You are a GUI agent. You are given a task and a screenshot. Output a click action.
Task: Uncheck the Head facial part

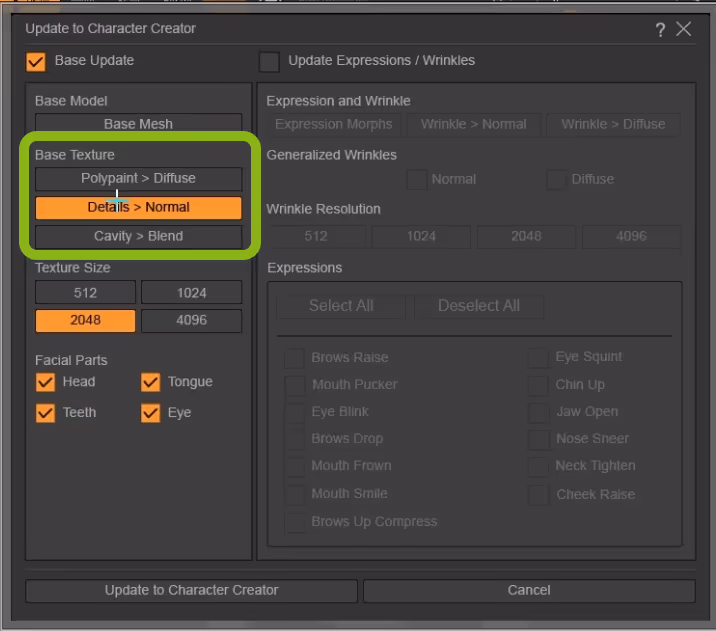tap(45, 382)
